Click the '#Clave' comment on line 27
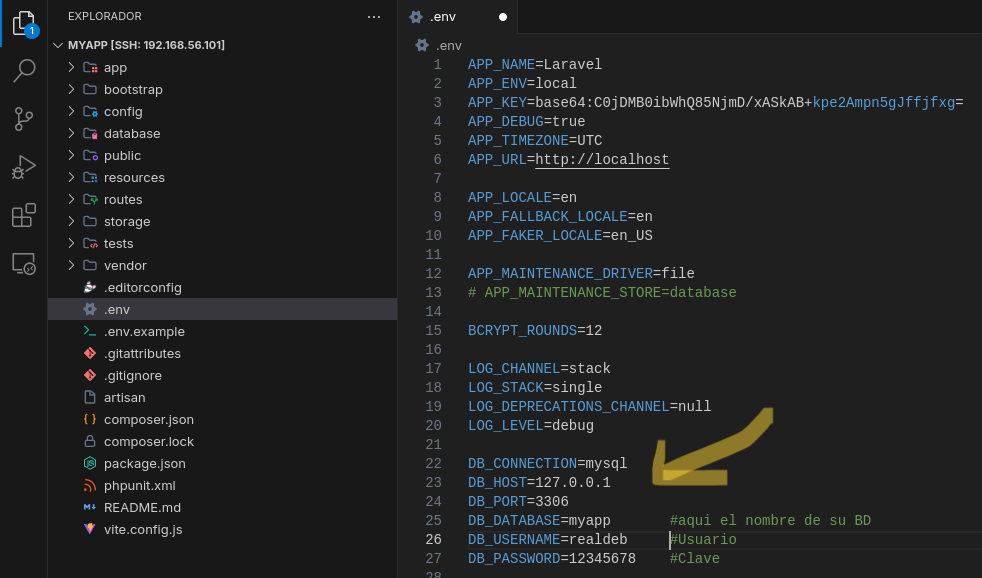This screenshot has height=578, width=982. (x=695, y=559)
